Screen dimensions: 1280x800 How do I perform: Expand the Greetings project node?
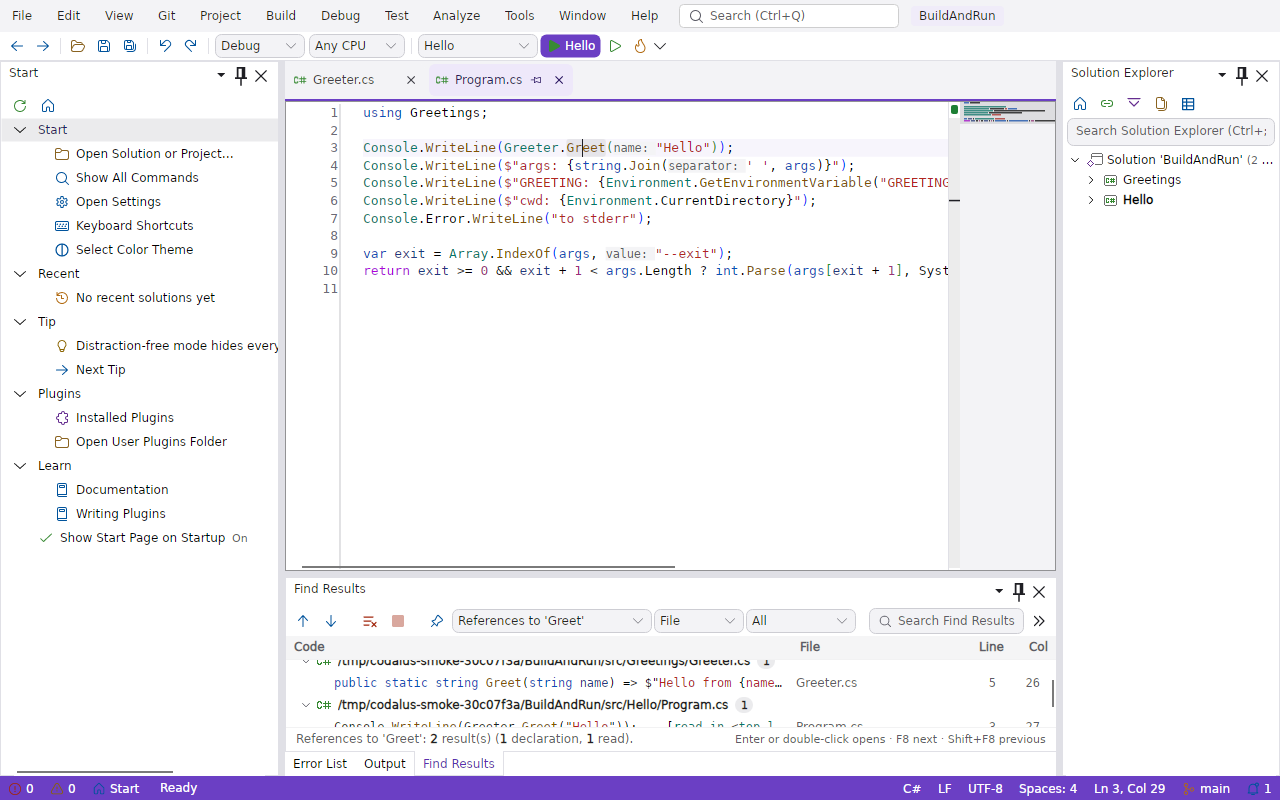[x=1091, y=180]
